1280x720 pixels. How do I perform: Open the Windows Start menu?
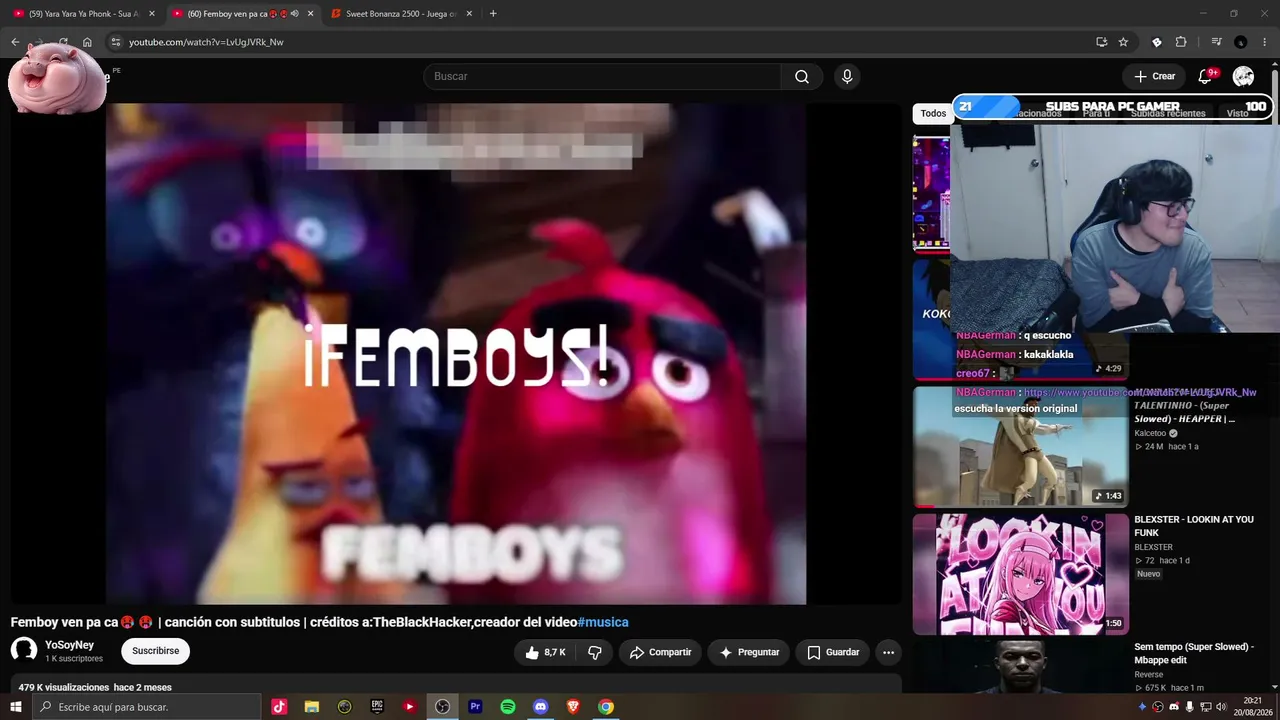(x=16, y=707)
